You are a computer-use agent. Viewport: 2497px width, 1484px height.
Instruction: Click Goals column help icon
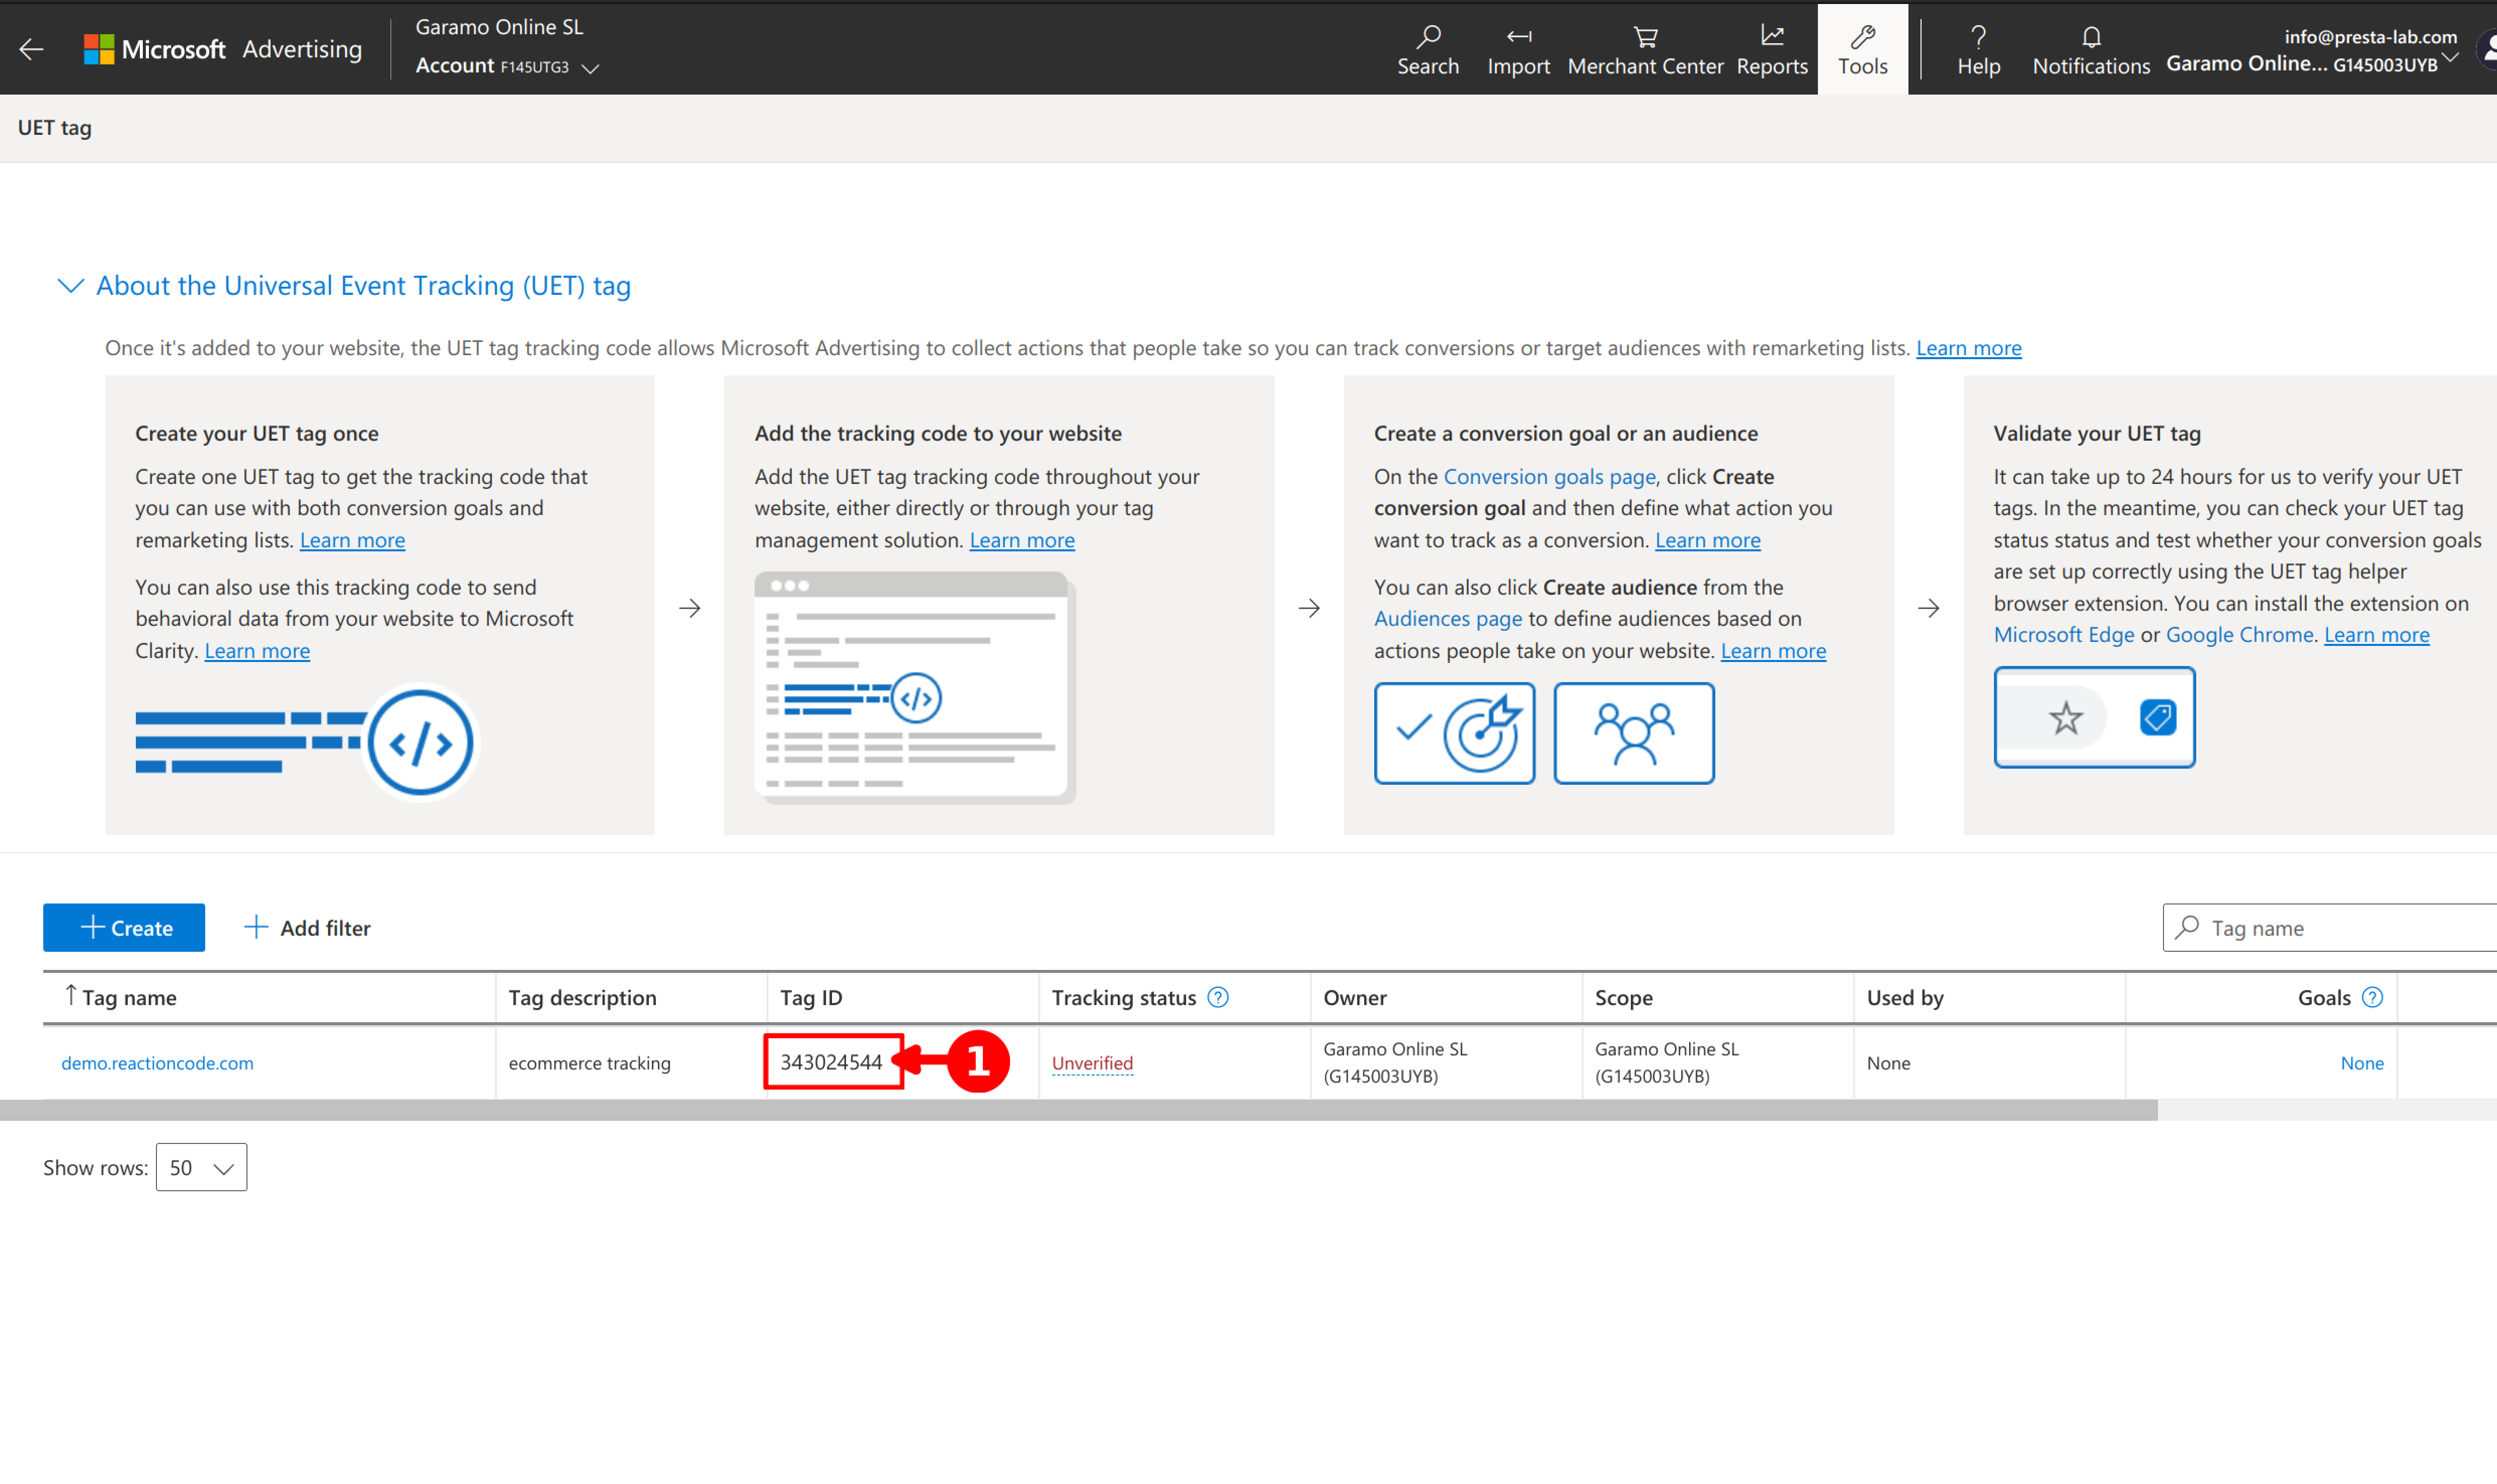click(x=2371, y=997)
